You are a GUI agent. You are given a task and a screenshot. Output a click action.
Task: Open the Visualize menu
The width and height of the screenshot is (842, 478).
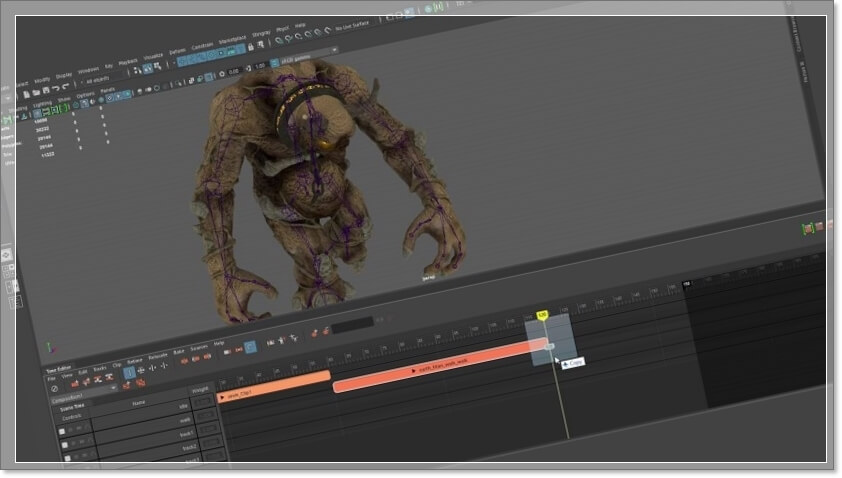(x=153, y=56)
